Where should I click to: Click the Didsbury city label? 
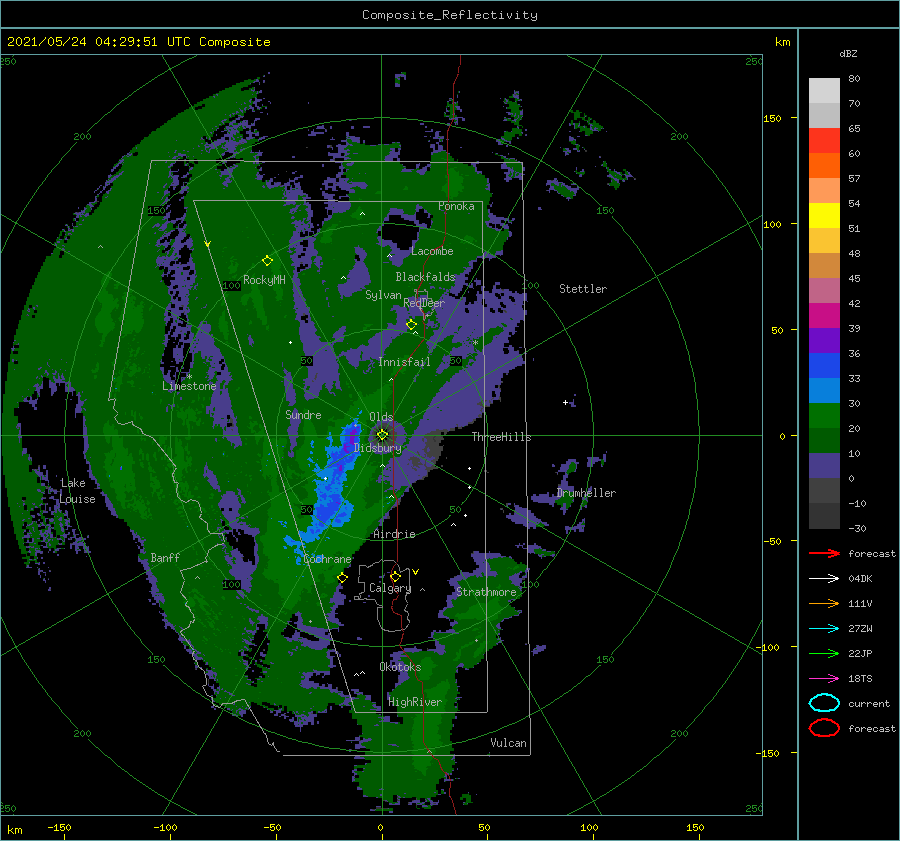(377, 448)
